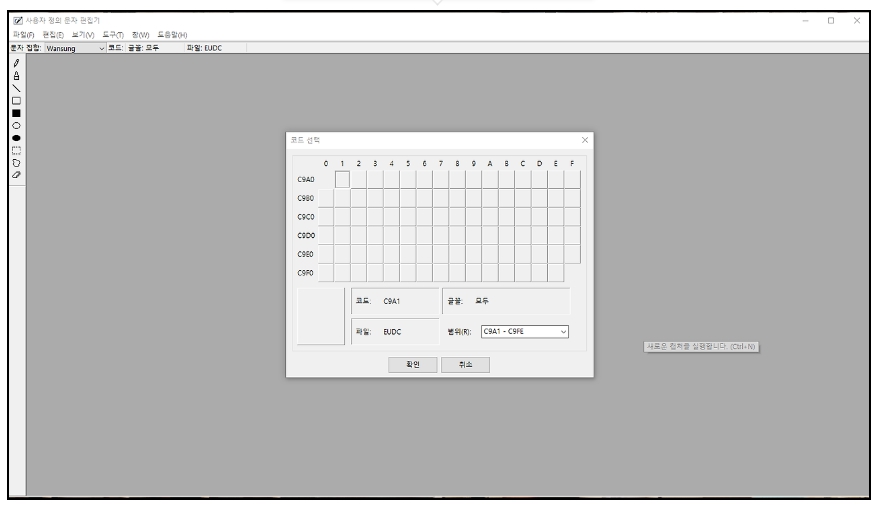Screen dimensions: 878x505
Task: Pick code cell C9D0 column A
Action: pos(490,235)
